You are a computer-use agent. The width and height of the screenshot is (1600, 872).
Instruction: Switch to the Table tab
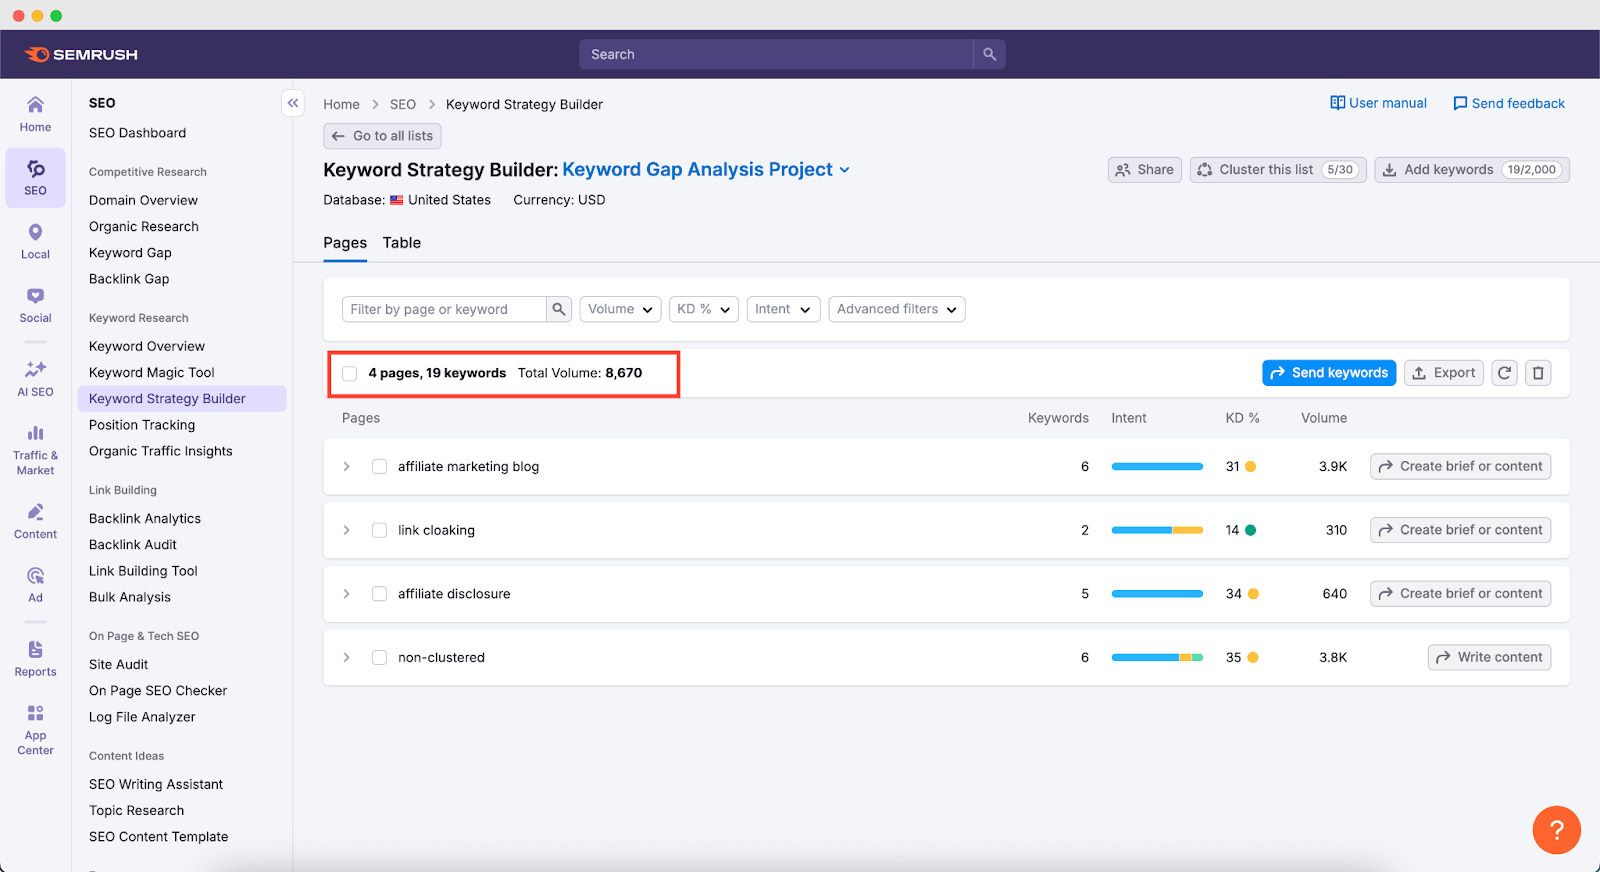pos(401,243)
